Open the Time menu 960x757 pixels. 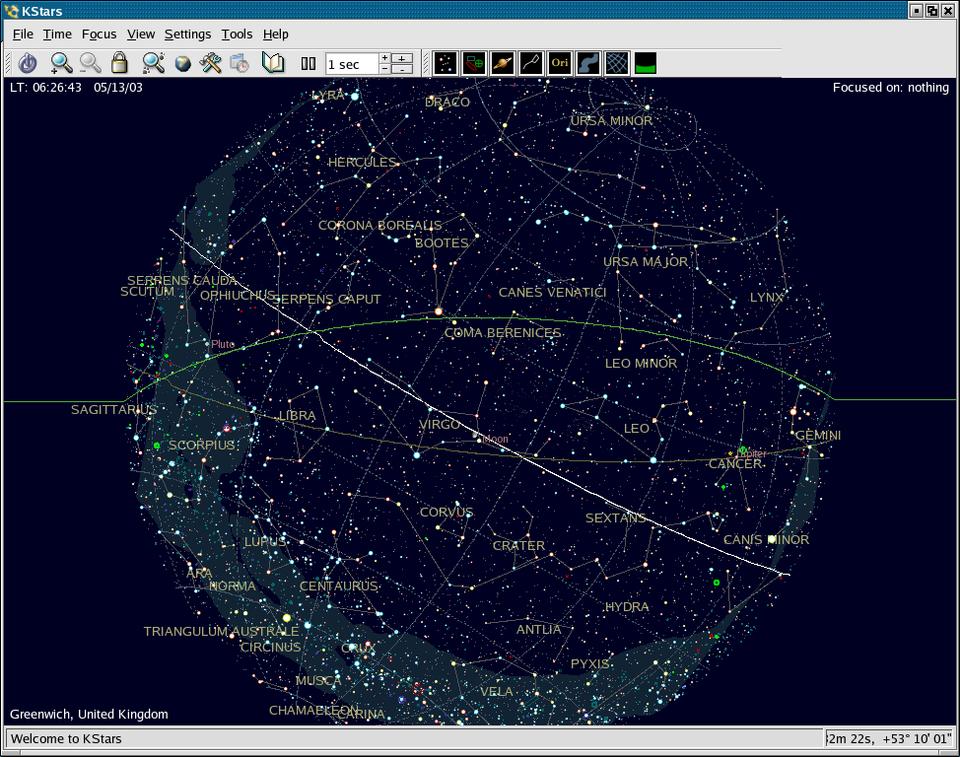point(57,34)
